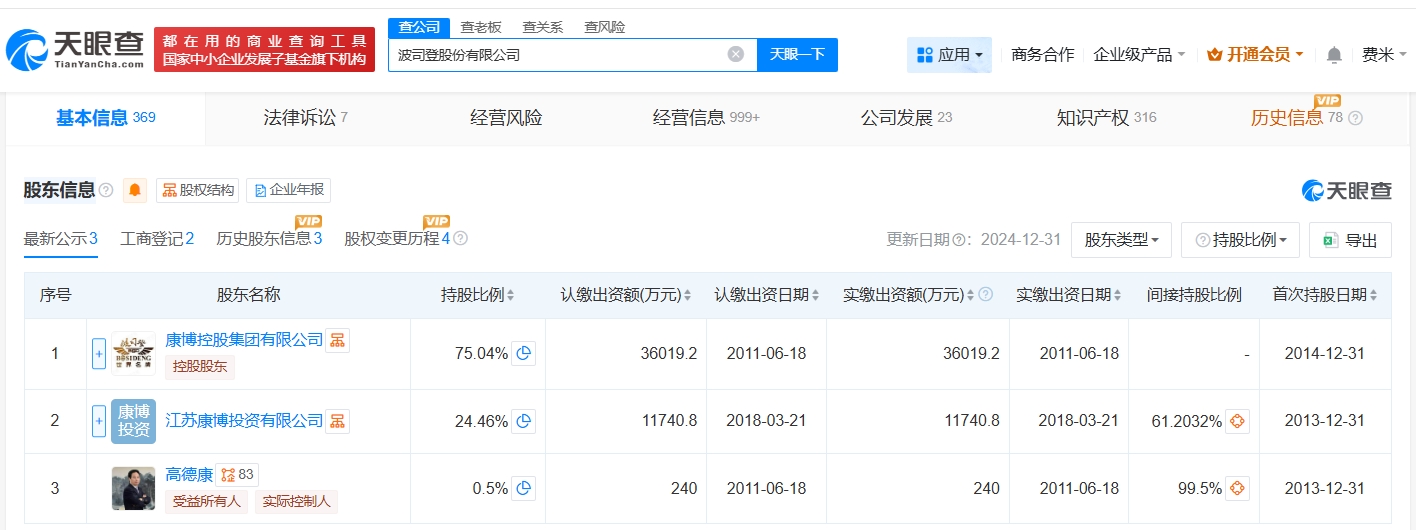This screenshot has height=530, width=1416.
Task: Click the 天眼一下 search button
Action: coord(797,54)
